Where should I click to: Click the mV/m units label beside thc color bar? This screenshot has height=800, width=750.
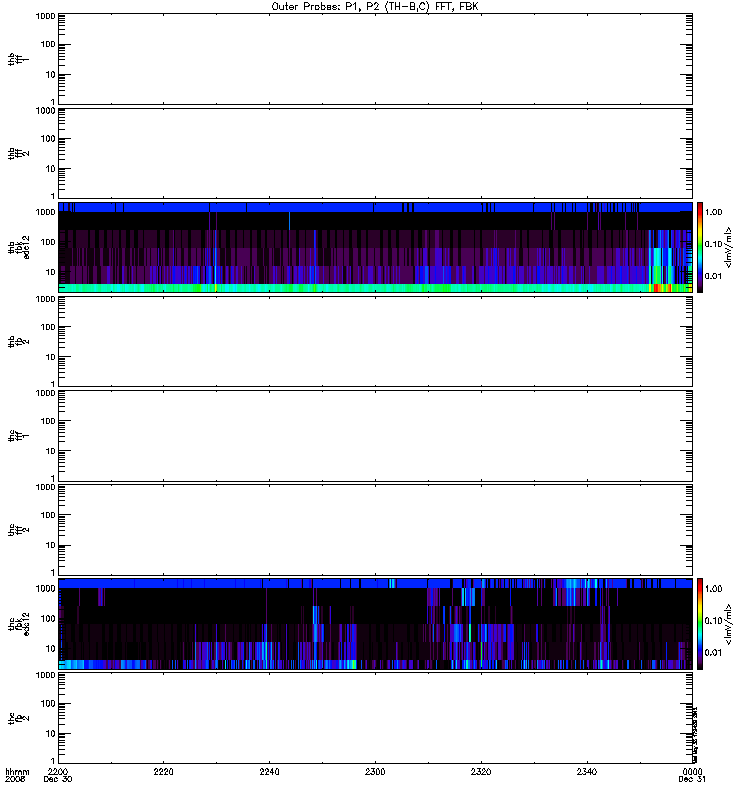coord(729,624)
